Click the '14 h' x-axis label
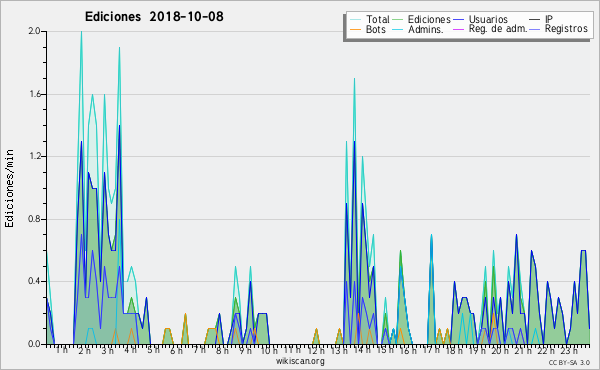Viewport: 600px width, 370px height. coord(362,350)
